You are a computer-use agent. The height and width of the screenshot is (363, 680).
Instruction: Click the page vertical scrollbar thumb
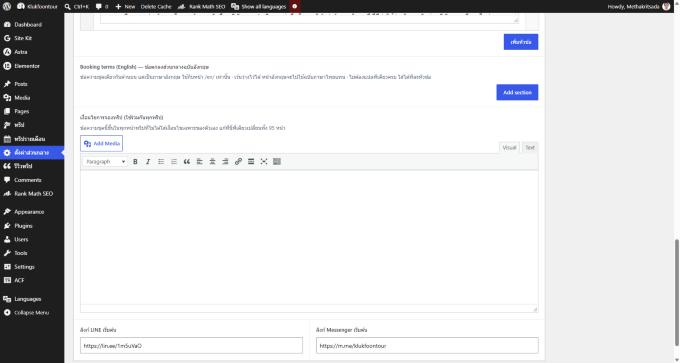pyautogui.click(x=677, y=293)
